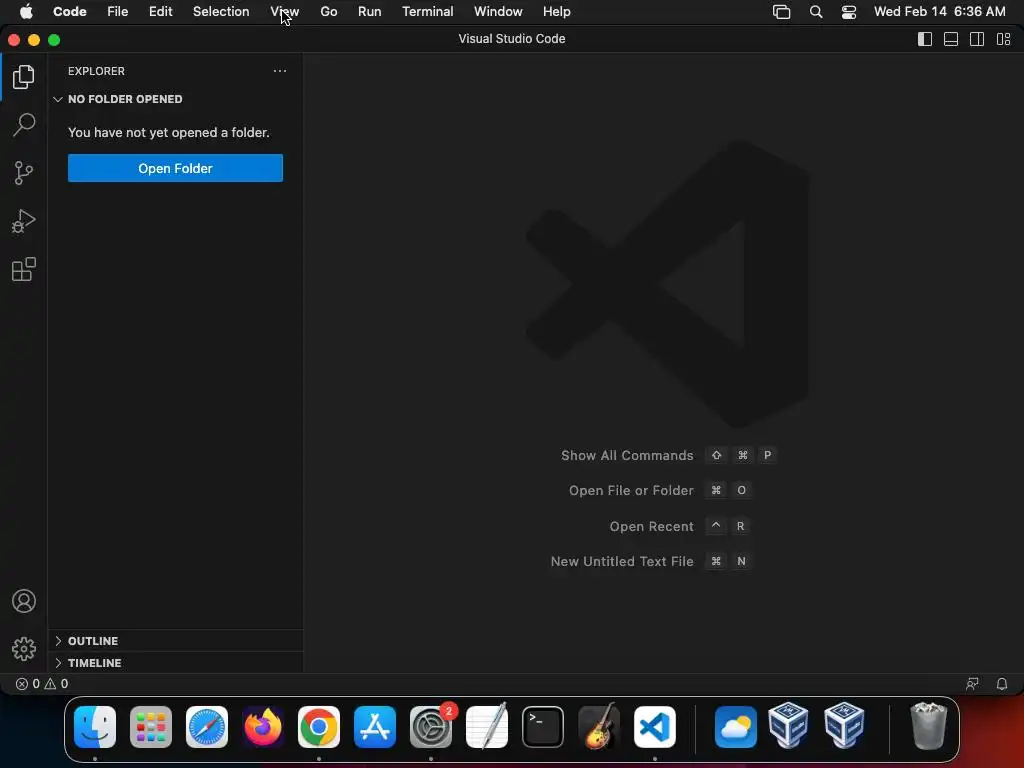1024x768 pixels.
Task: Open the Search view icon
Action: (24, 125)
